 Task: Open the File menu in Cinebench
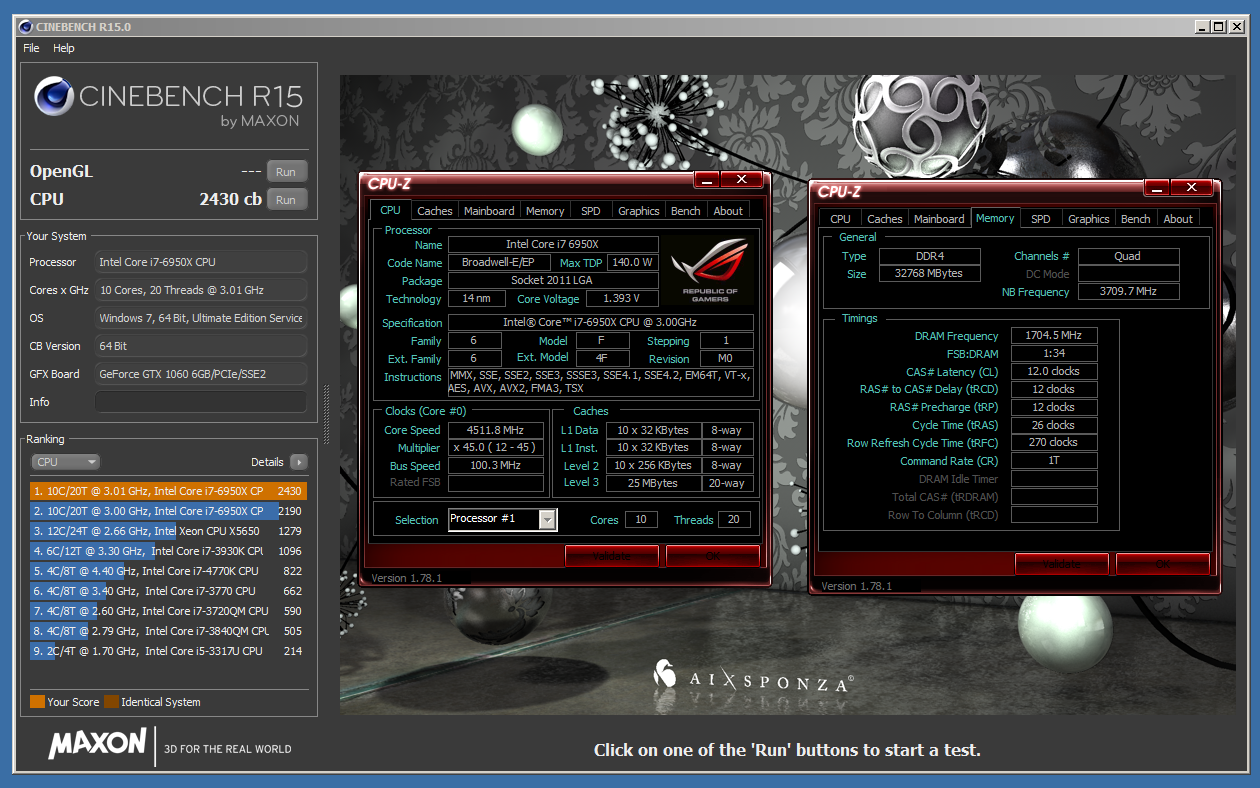31,48
